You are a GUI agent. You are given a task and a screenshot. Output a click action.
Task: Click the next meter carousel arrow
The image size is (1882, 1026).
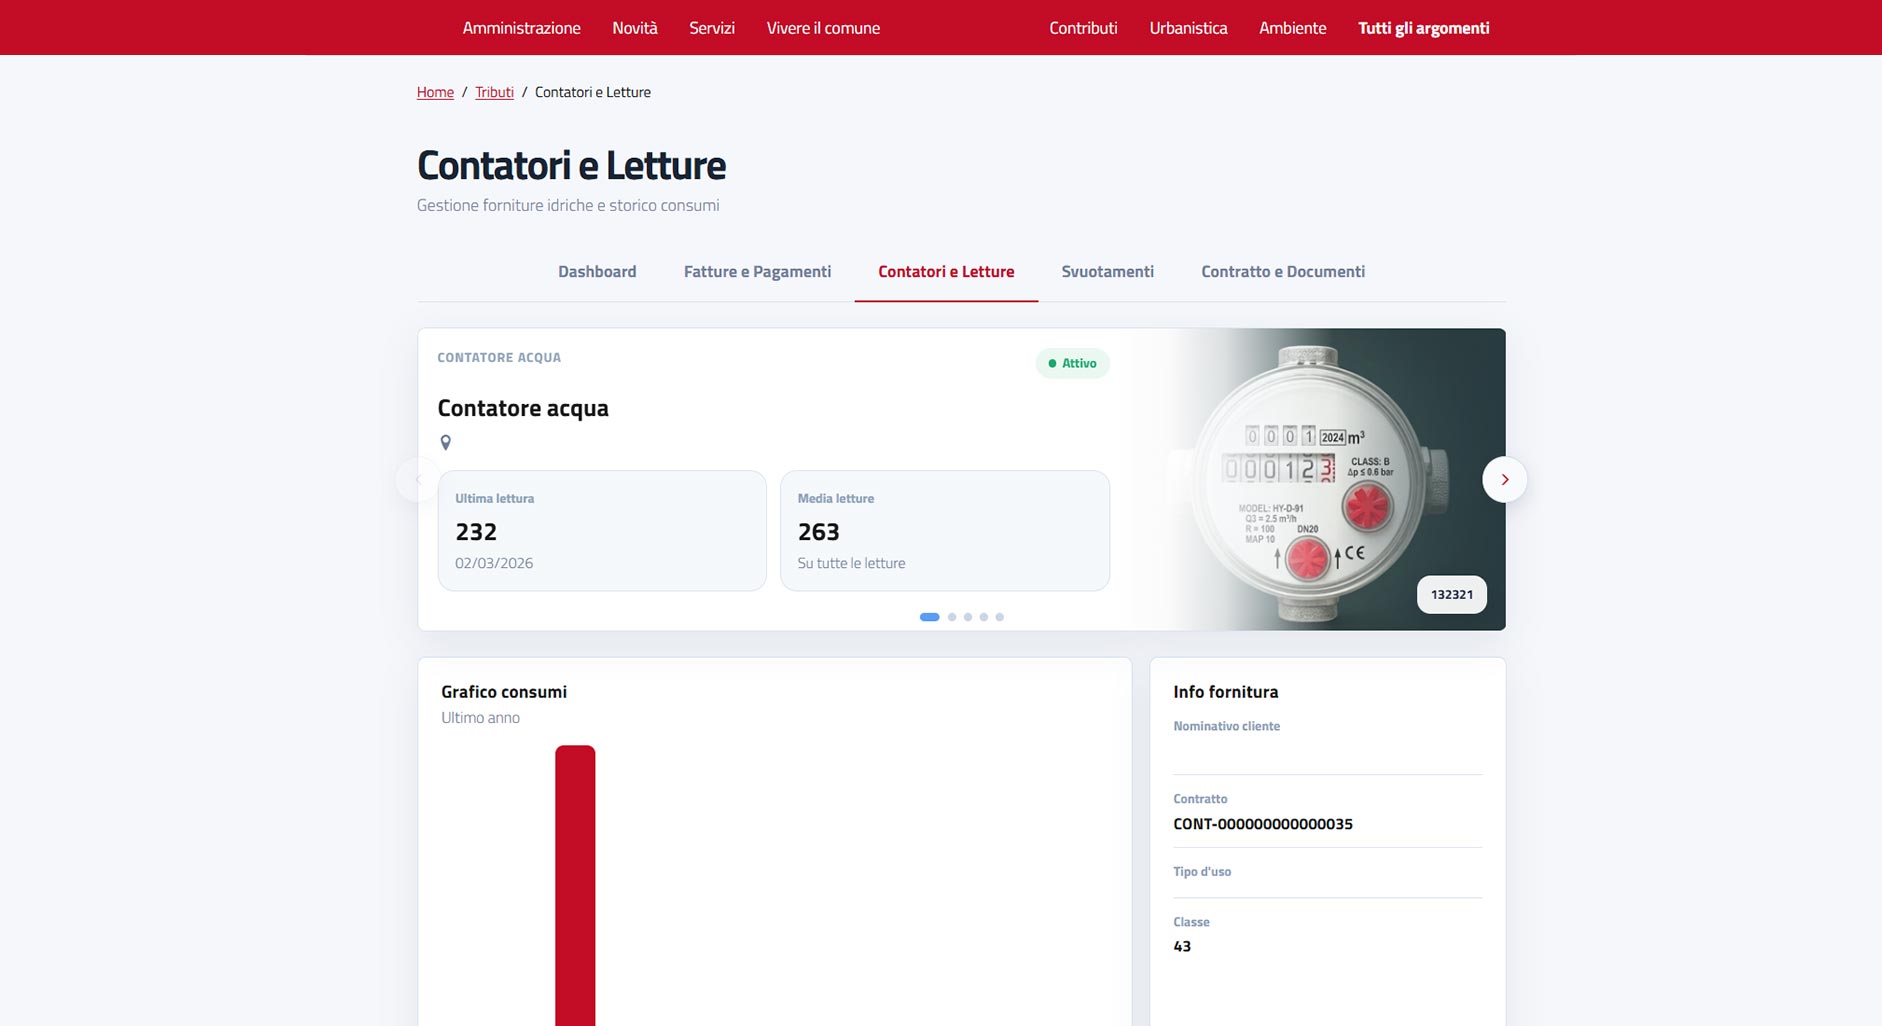1504,480
